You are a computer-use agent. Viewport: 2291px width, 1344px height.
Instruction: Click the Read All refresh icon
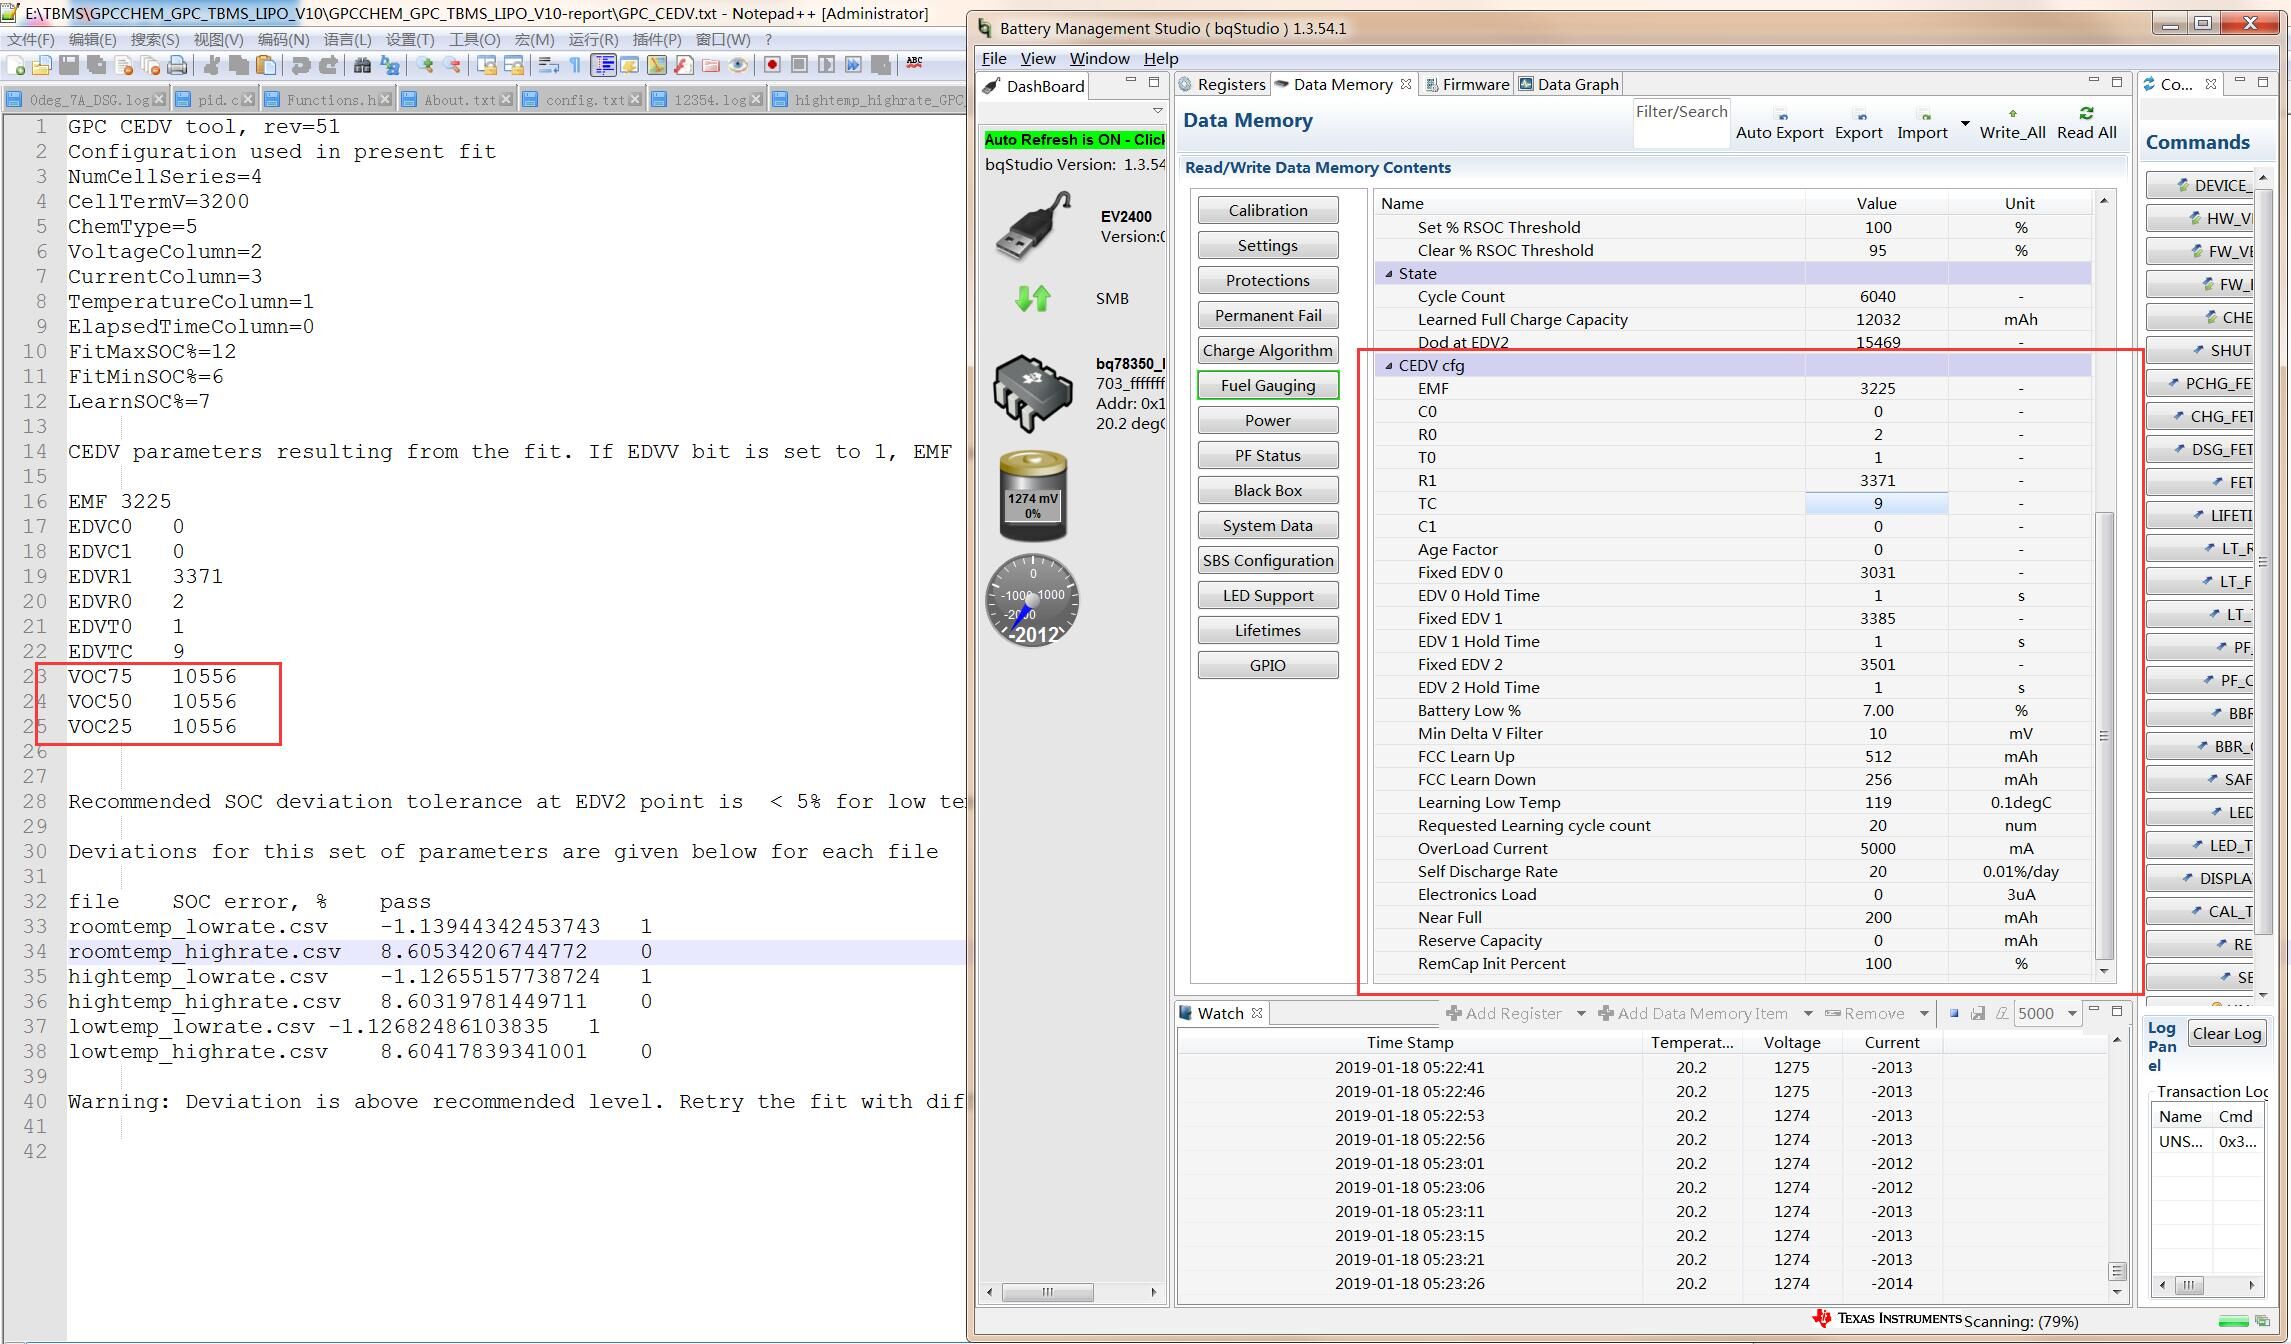point(2086,114)
